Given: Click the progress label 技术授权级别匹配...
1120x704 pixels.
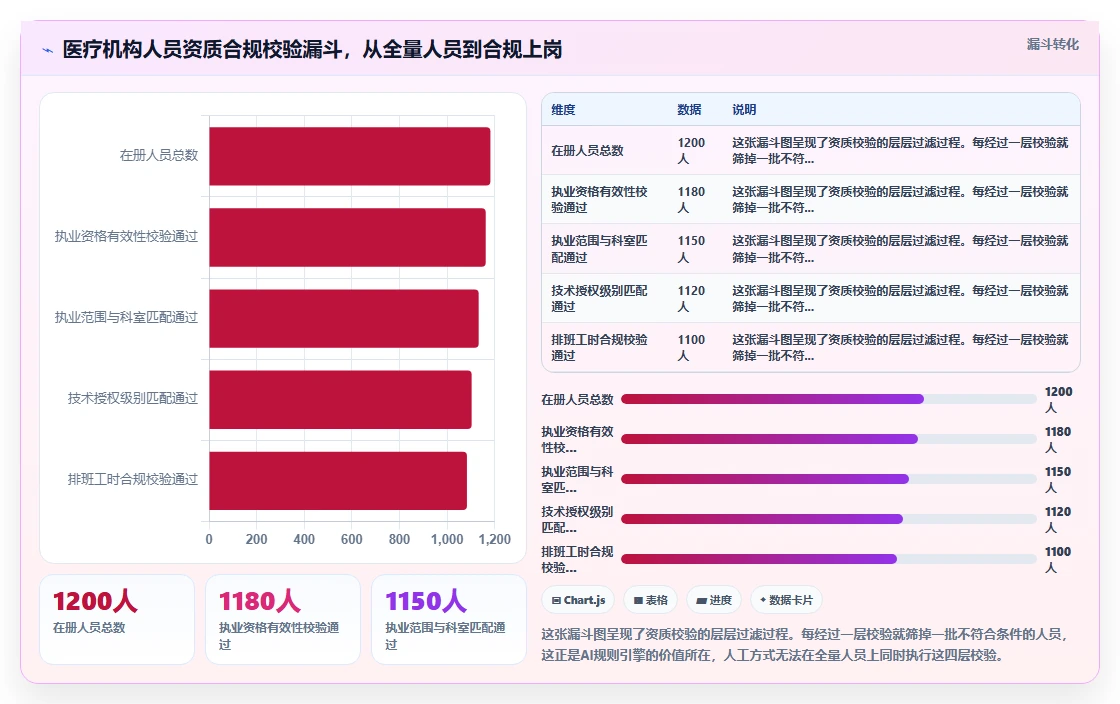Looking at the screenshot, I should (x=577, y=519).
